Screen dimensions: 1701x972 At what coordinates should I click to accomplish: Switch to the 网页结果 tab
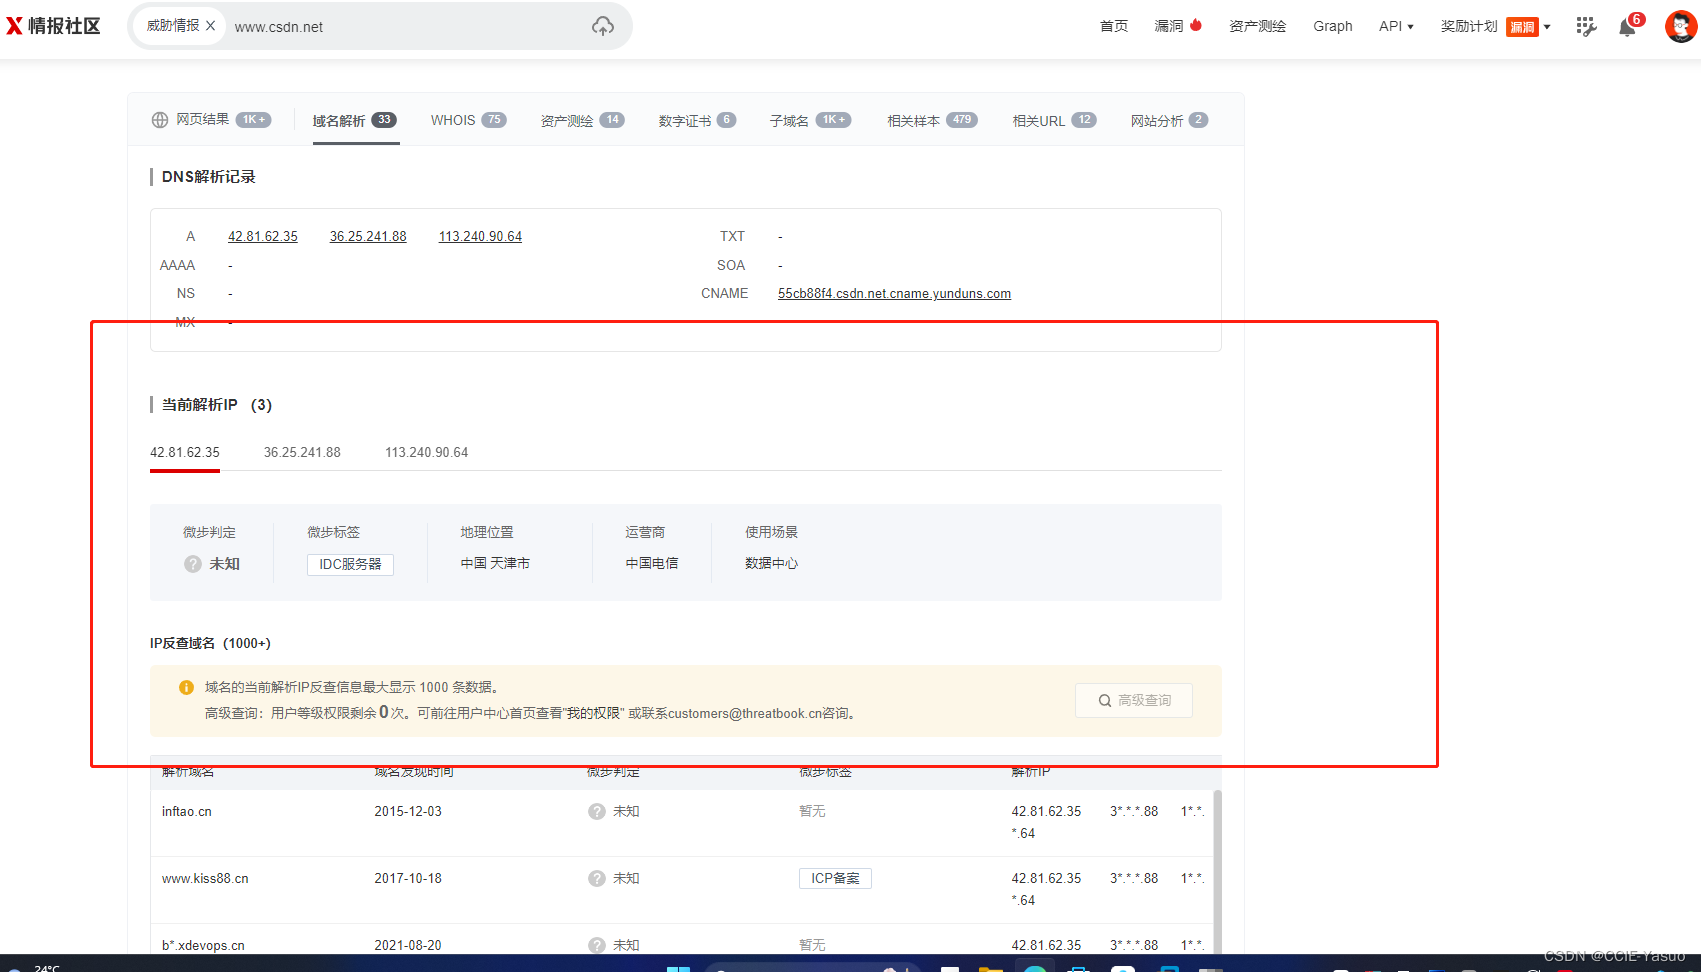(x=211, y=120)
